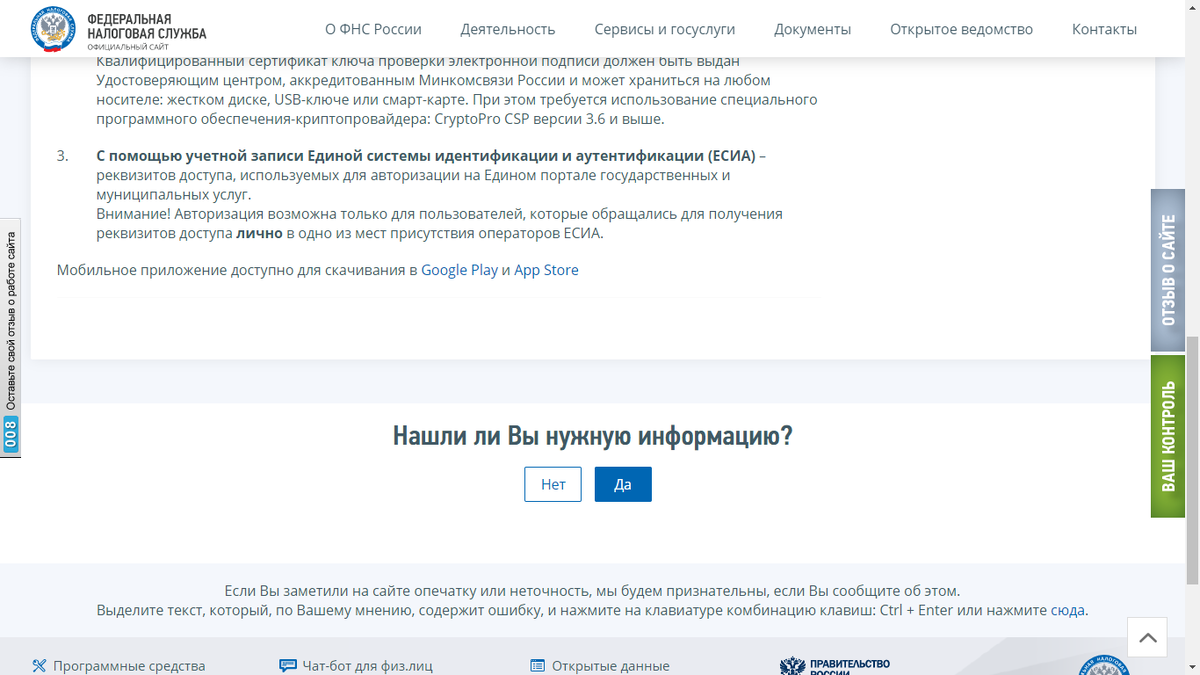This screenshot has height=675, width=1200.
Task: Open the Ваш контроль side panel
Action: 1166,440
